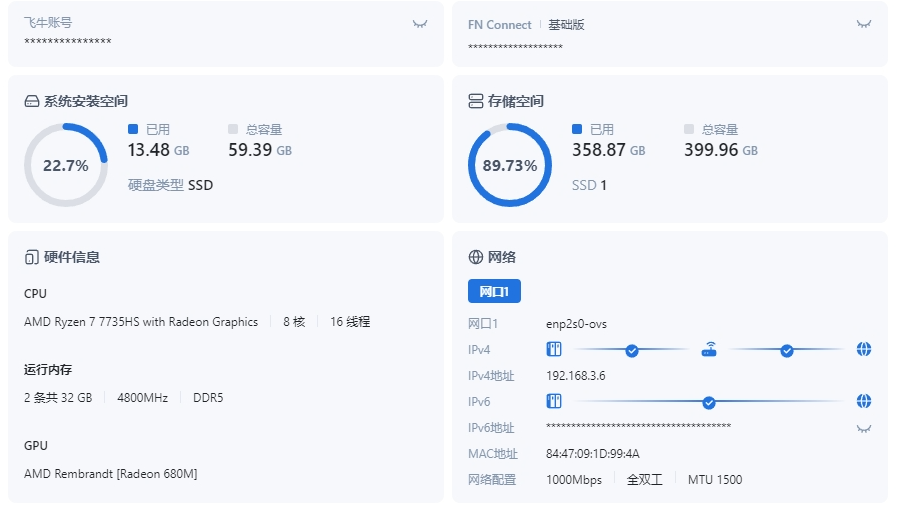Click the DDR5 memory type

point(208,398)
